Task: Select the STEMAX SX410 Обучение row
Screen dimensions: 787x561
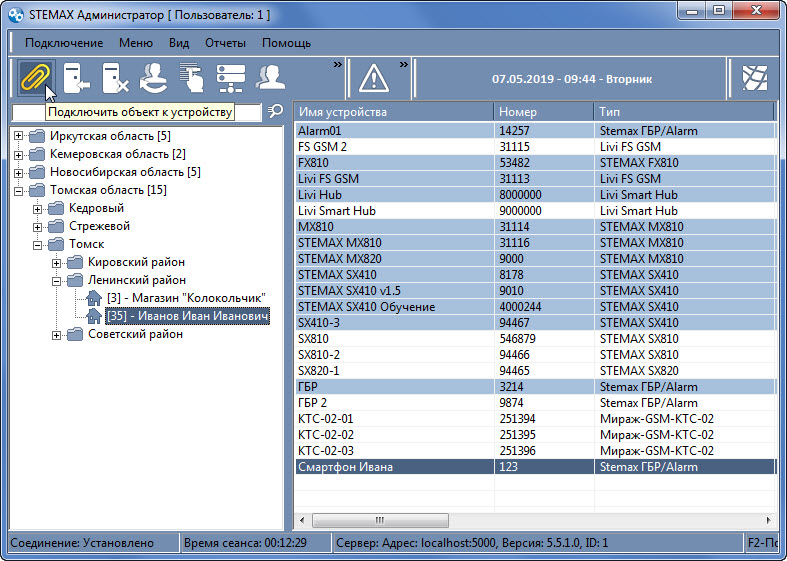Action: pos(535,307)
